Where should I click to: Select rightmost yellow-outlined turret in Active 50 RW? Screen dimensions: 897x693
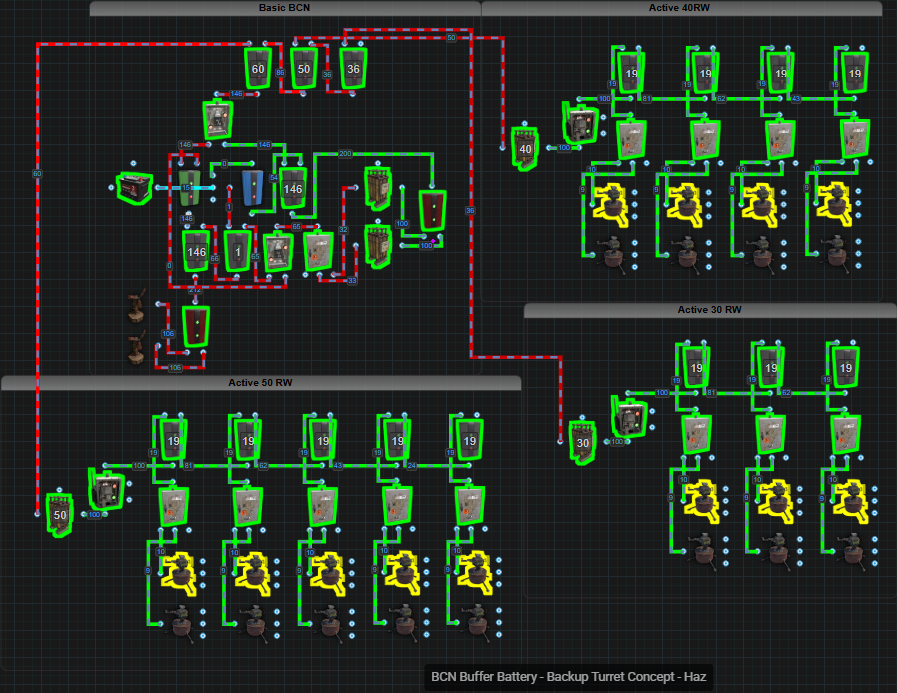(474, 573)
